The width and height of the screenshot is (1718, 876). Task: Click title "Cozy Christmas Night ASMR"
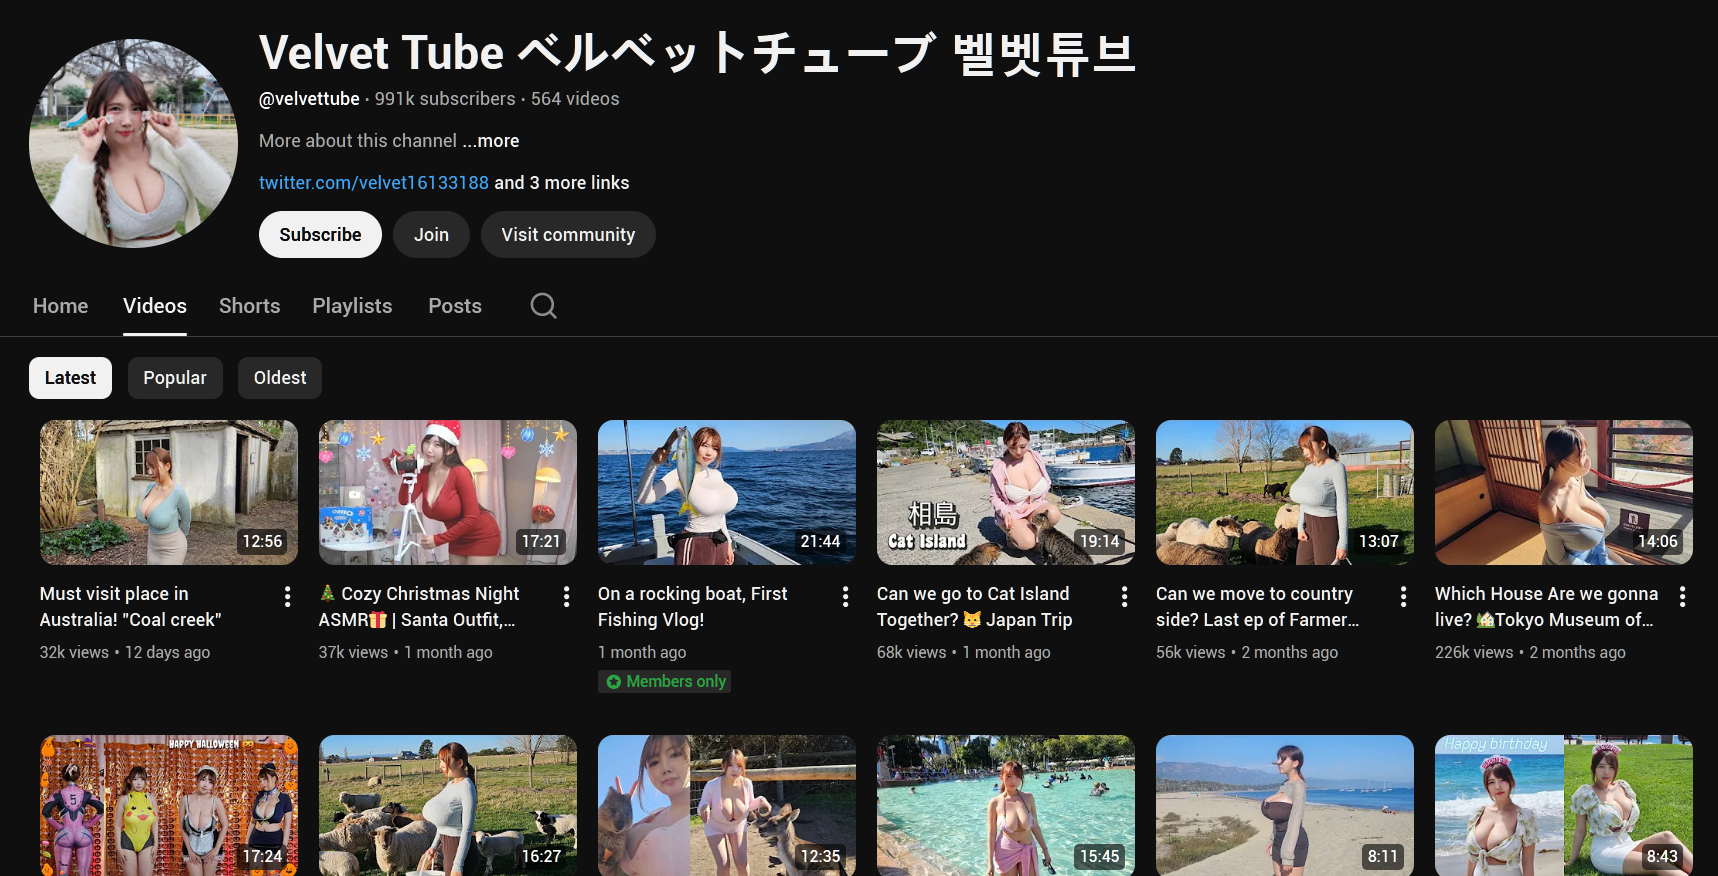point(419,607)
